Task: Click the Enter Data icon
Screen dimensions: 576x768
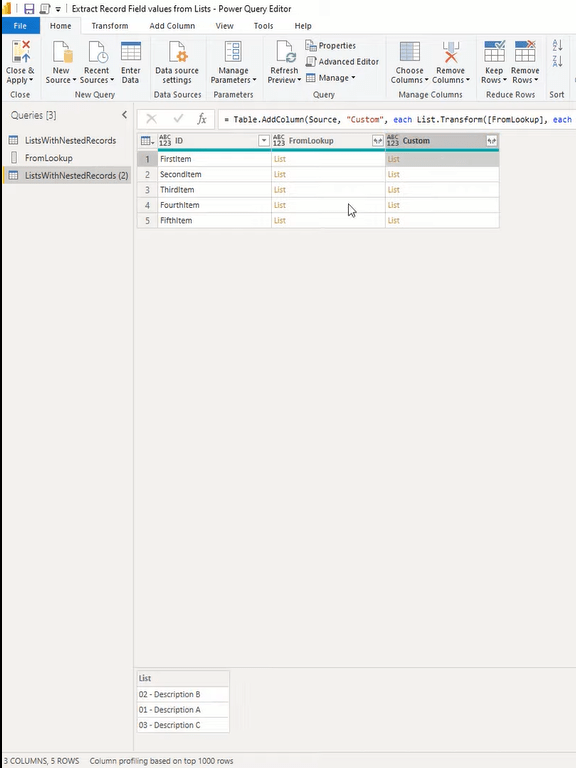Action: 131,52
